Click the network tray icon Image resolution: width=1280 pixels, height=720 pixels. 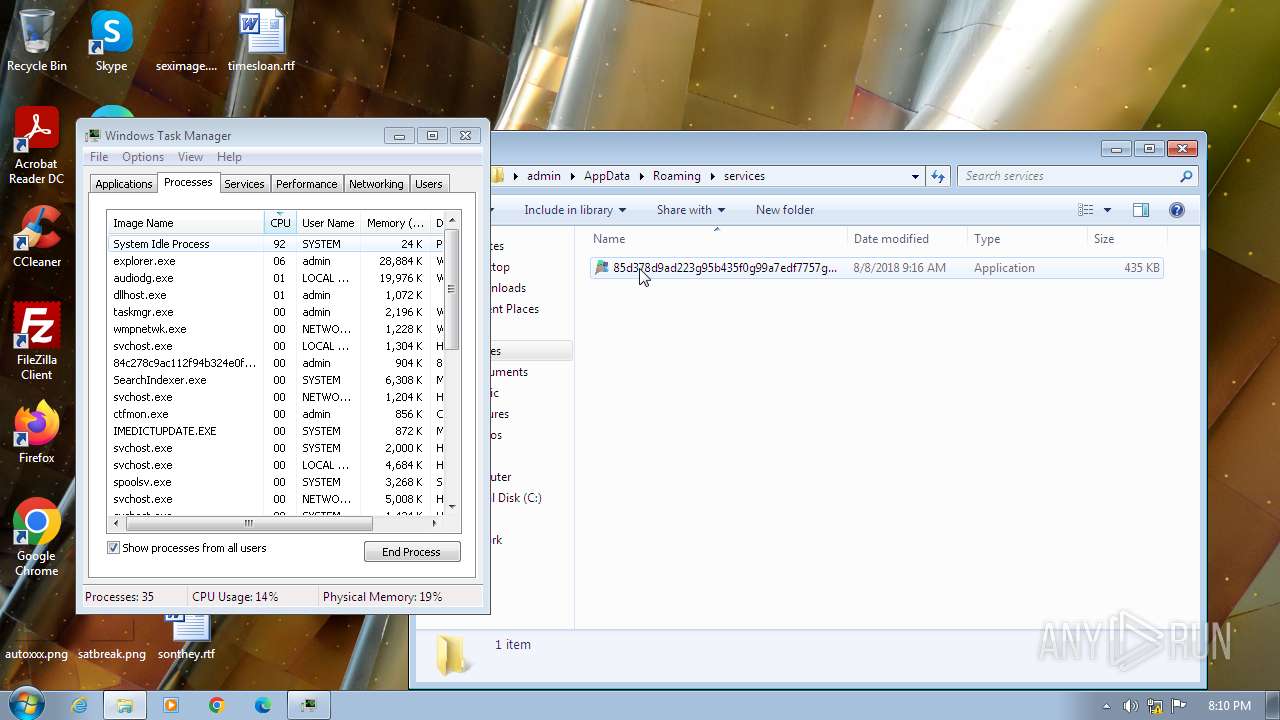point(1155,706)
